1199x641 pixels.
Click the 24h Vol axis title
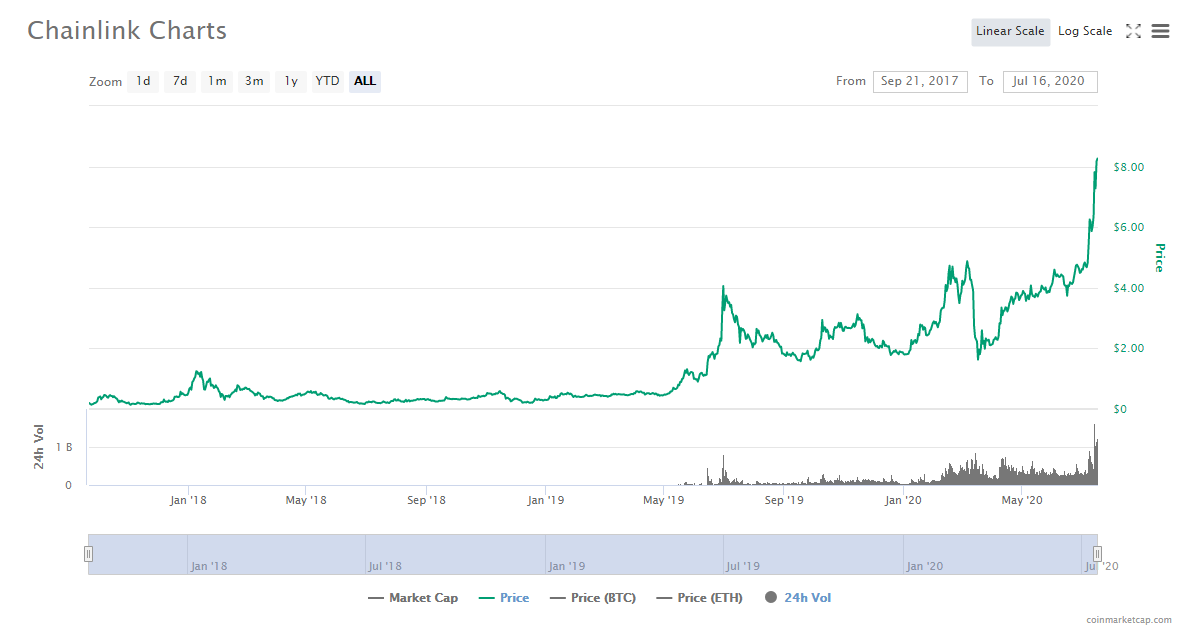coord(39,447)
